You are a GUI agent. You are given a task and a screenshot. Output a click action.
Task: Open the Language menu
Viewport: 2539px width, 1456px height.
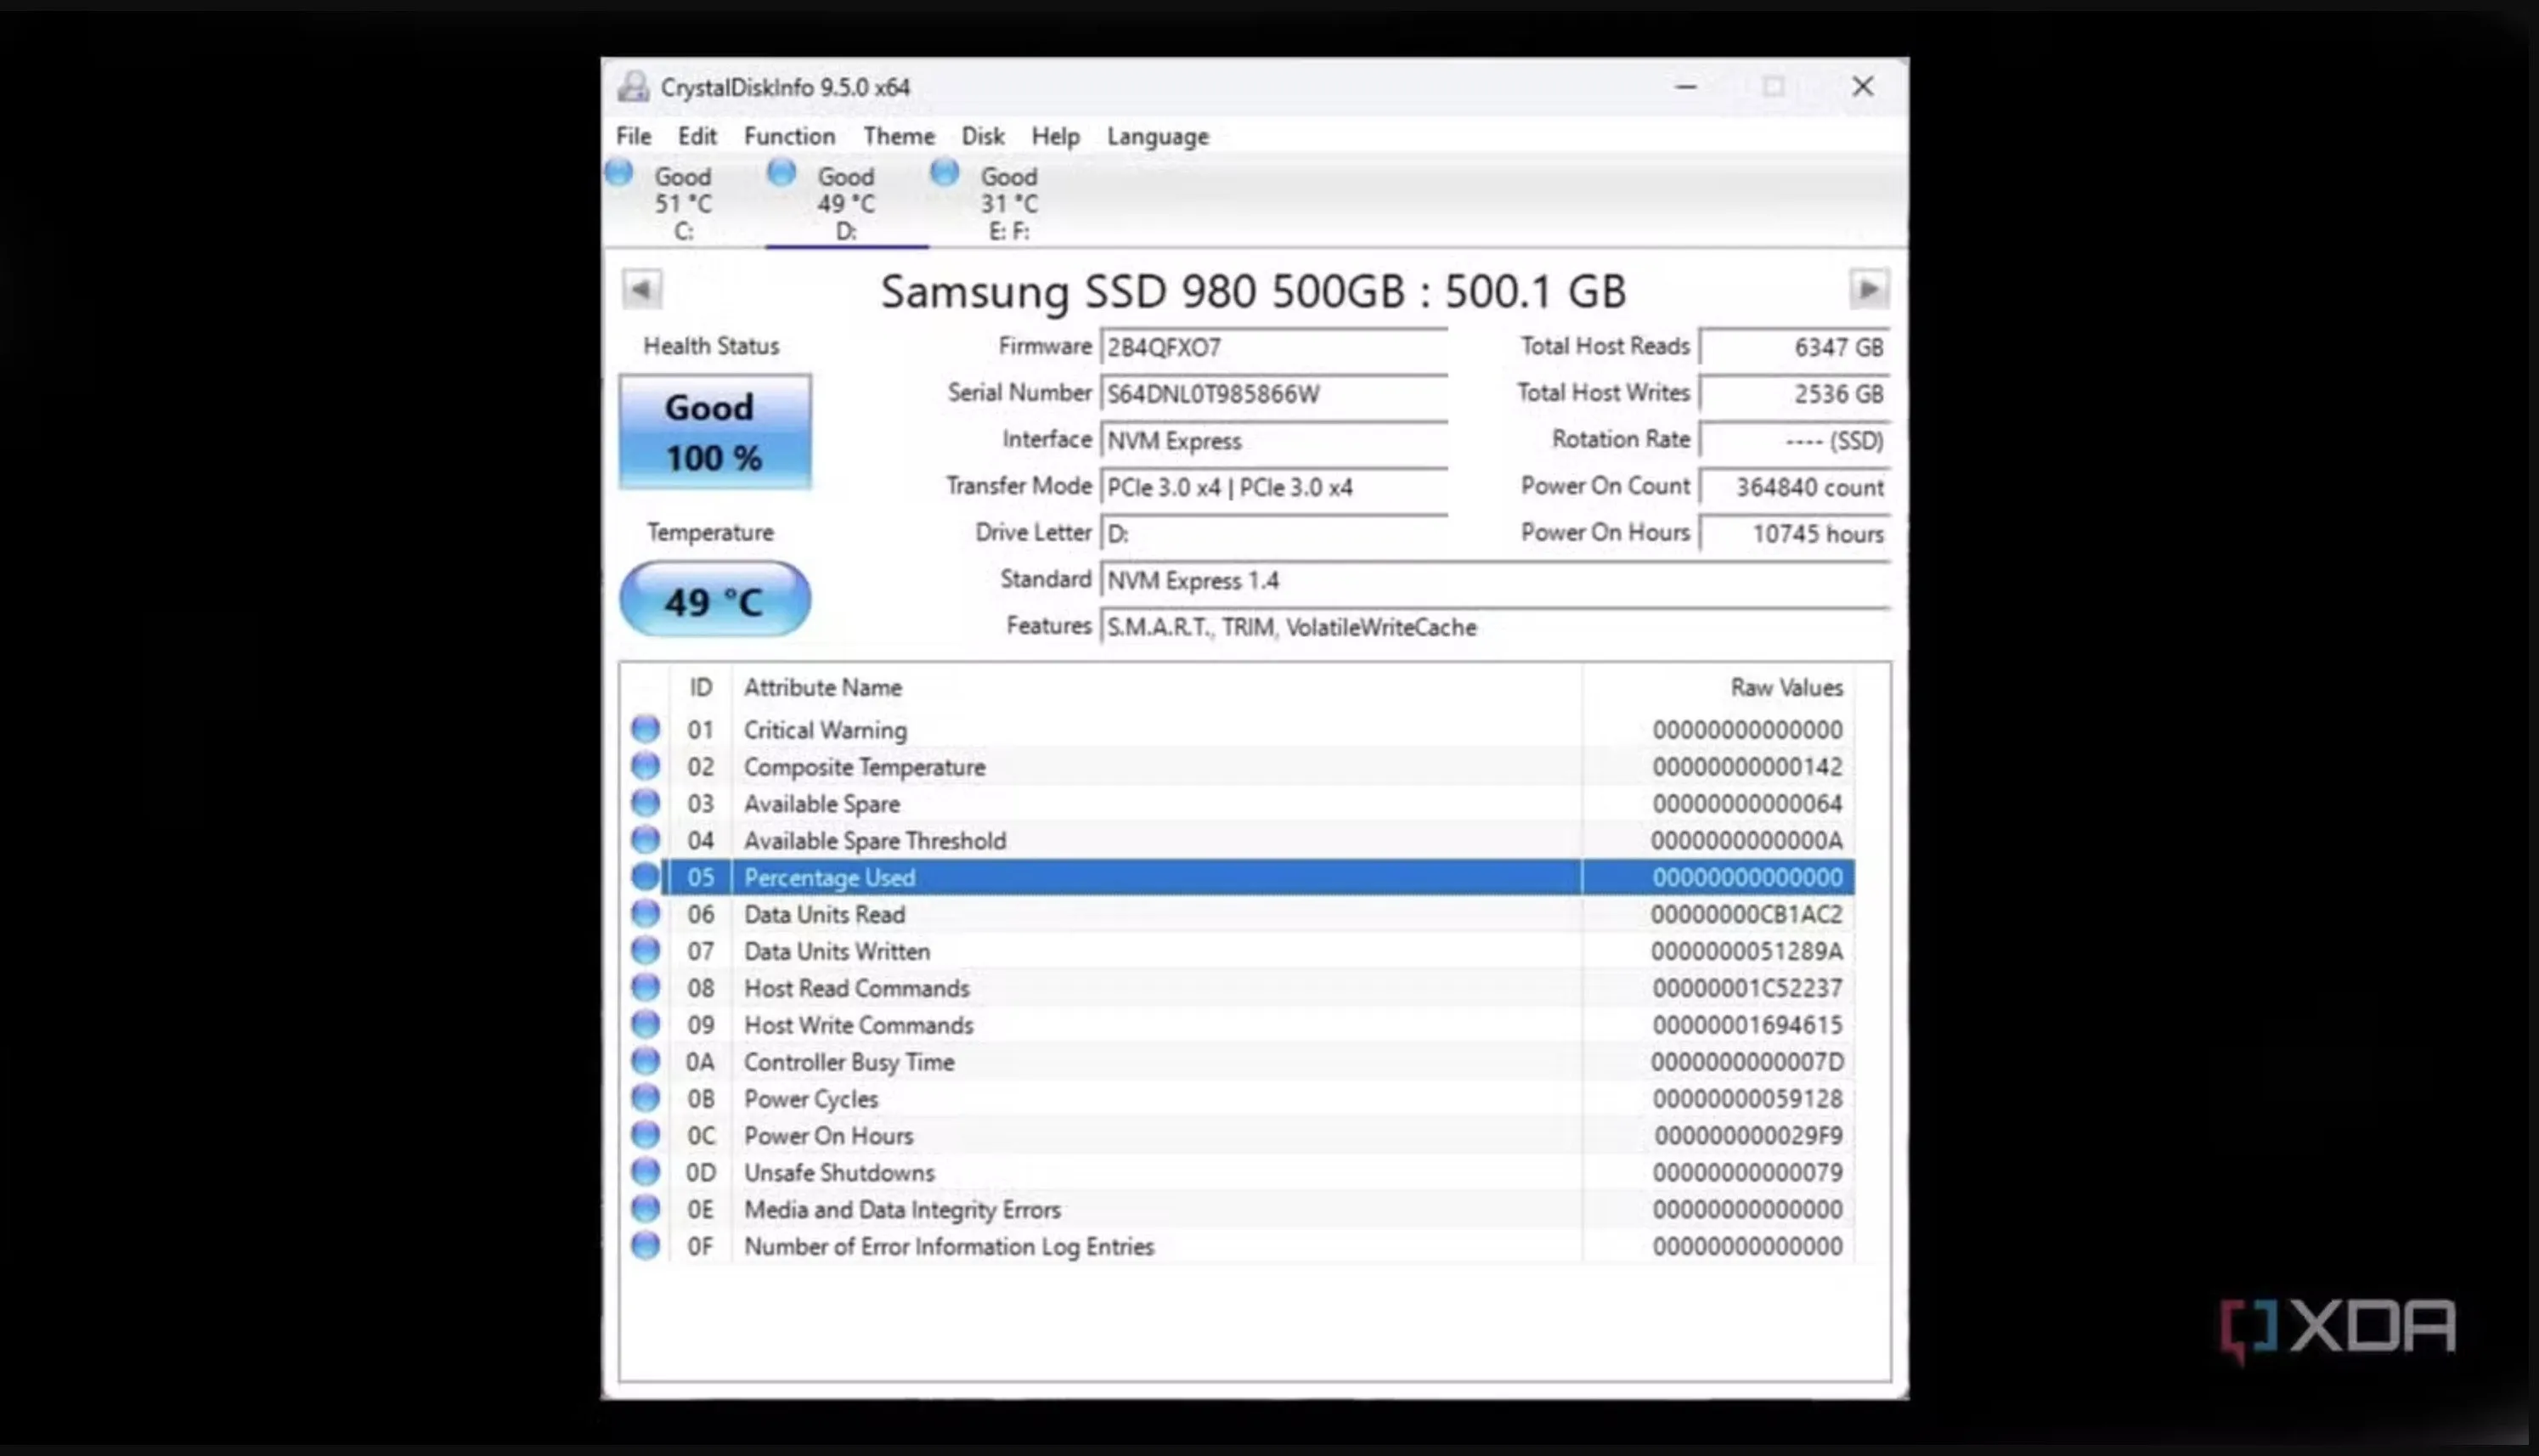tap(1157, 136)
